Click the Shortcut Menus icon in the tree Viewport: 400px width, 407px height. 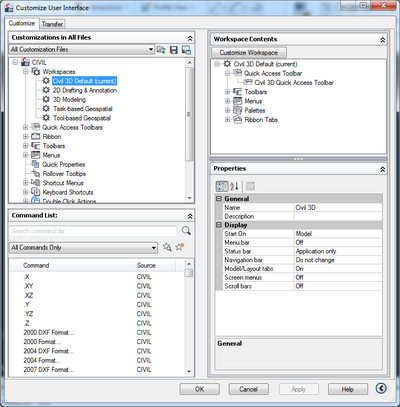pyautogui.click(x=35, y=183)
